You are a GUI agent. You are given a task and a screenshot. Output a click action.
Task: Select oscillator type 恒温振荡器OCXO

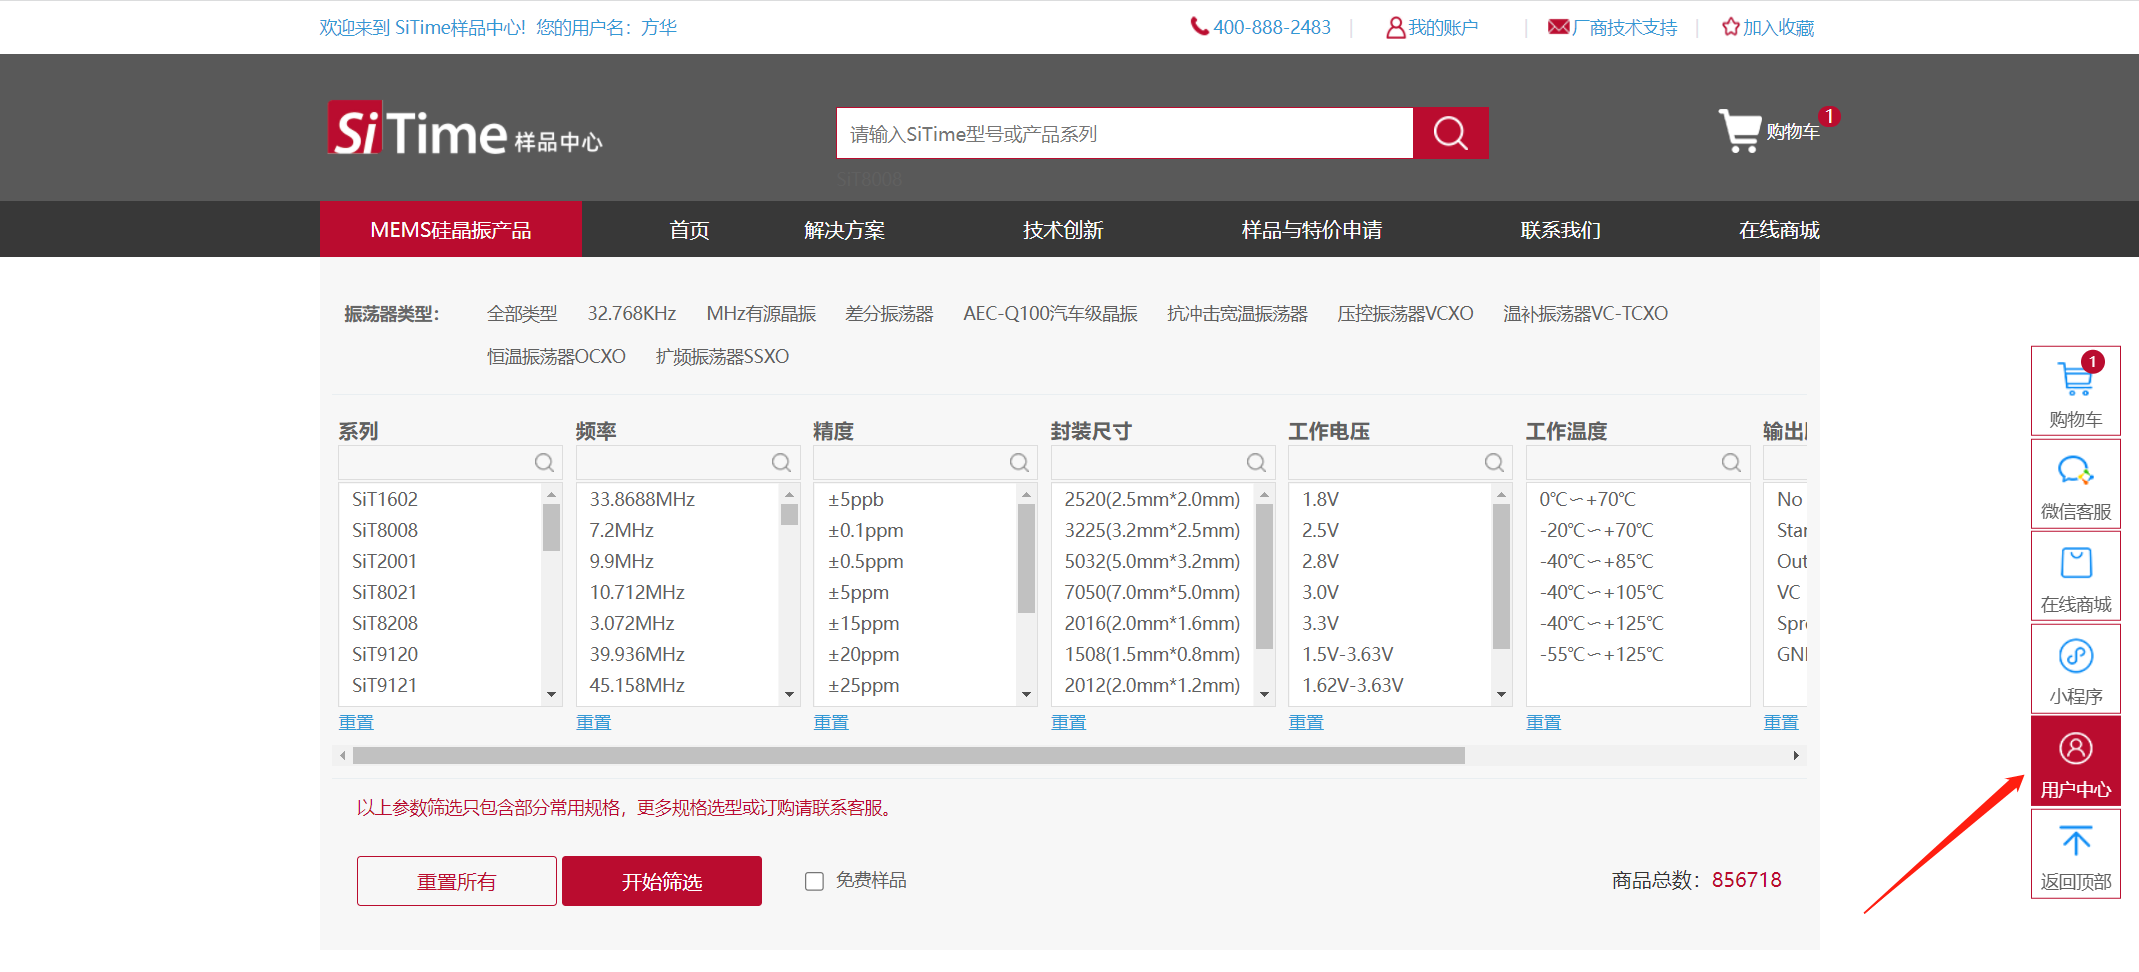pos(556,357)
